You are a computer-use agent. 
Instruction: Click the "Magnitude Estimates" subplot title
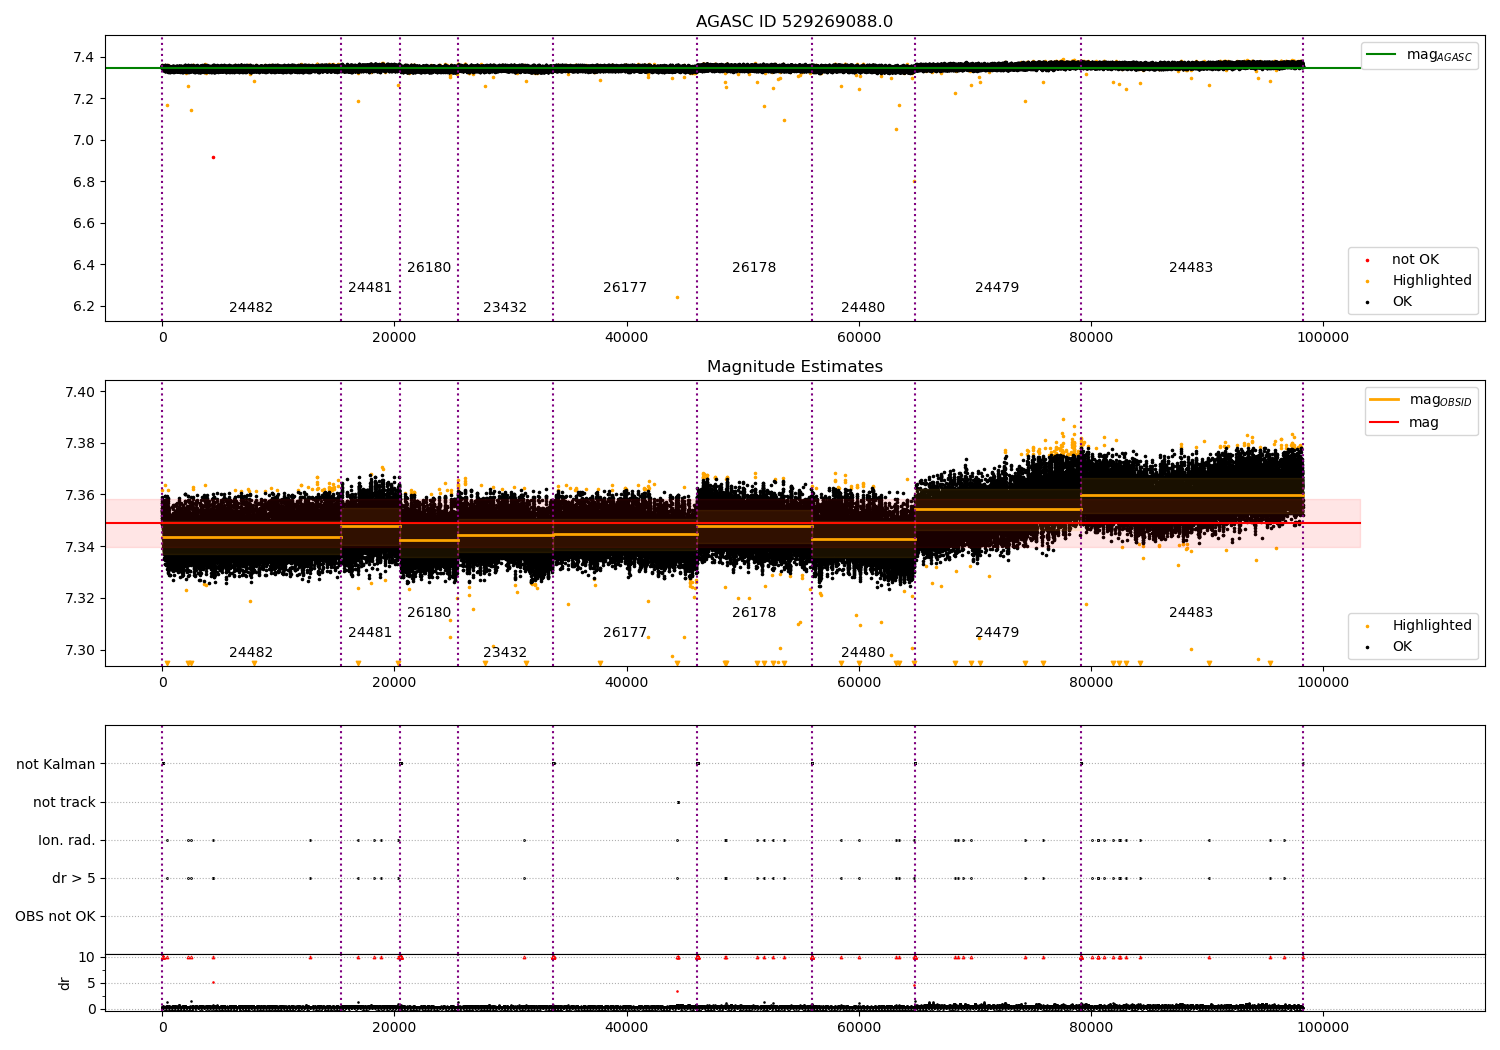click(x=794, y=367)
